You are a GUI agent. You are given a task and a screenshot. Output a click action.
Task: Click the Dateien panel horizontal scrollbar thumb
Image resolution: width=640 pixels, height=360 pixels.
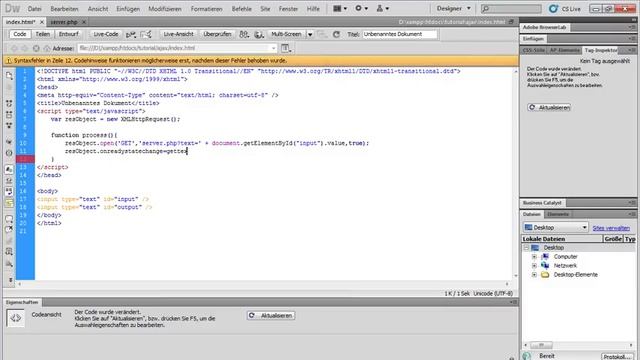pos(542,345)
